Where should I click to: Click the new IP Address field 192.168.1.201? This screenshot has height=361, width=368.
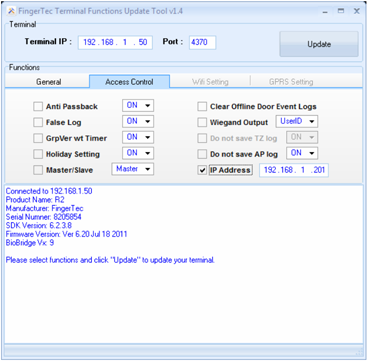(294, 170)
